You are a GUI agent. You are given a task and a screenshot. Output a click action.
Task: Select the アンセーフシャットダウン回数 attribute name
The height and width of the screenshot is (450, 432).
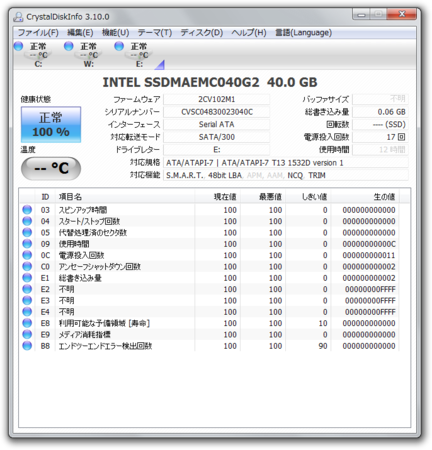pos(100,267)
